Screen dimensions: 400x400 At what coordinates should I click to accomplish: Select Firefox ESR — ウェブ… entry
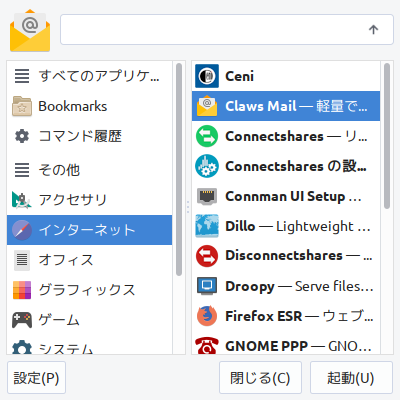tap(286, 316)
